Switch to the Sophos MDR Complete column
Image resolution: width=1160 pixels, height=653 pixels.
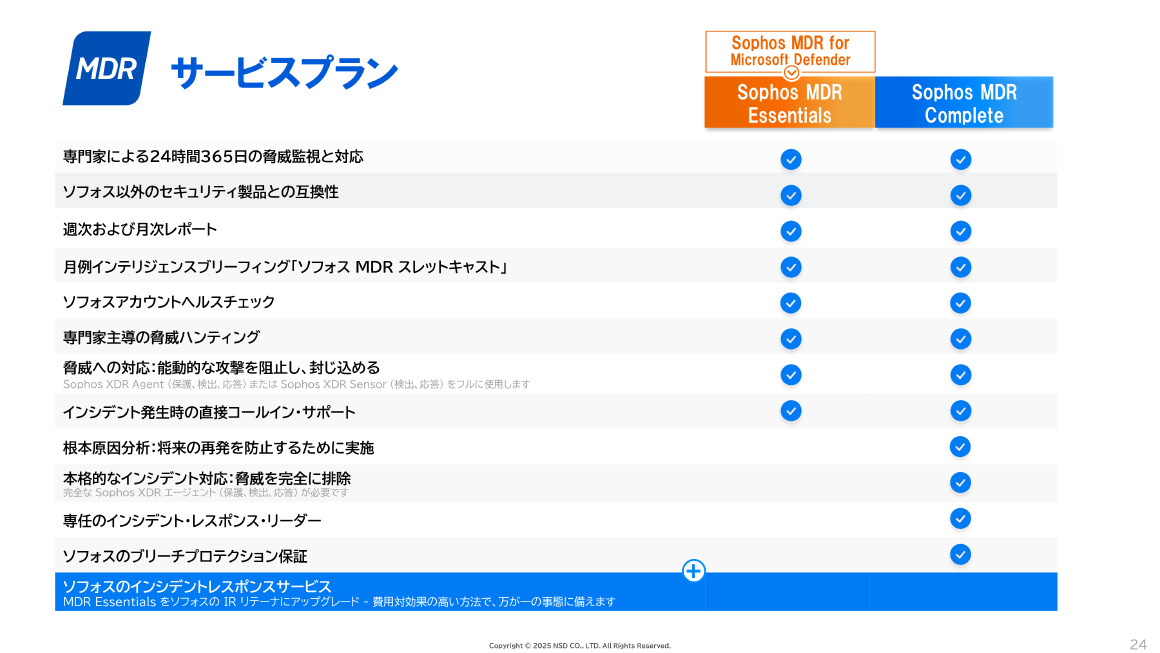coord(963,102)
